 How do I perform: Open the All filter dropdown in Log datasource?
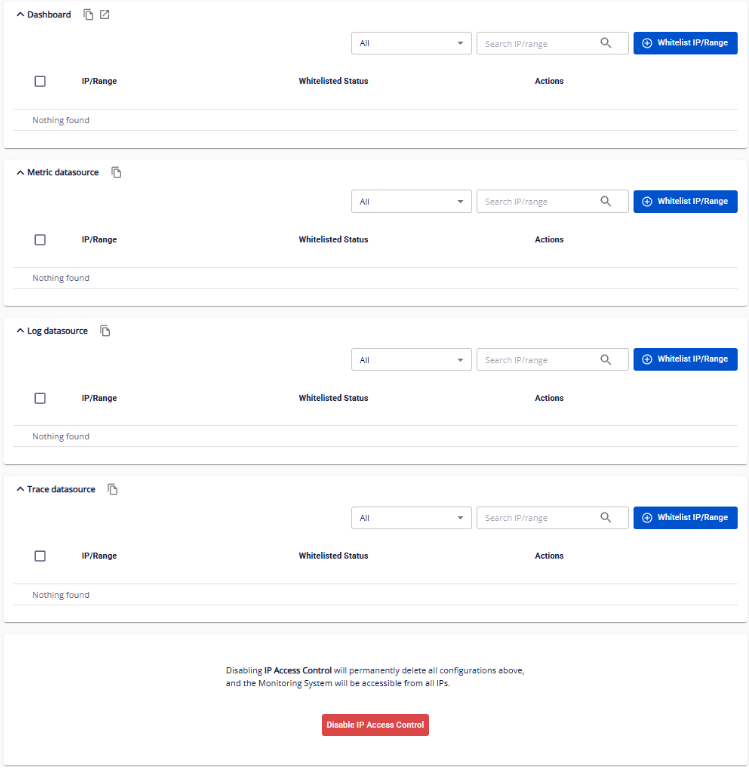tap(411, 360)
